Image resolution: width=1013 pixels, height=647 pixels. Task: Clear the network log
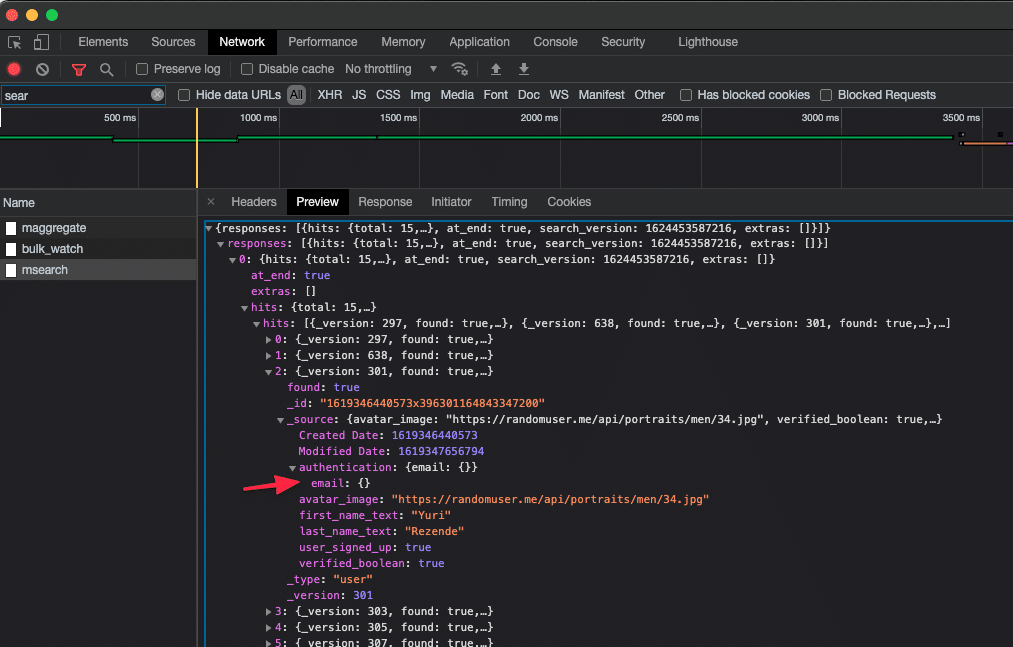pyautogui.click(x=42, y=69)
